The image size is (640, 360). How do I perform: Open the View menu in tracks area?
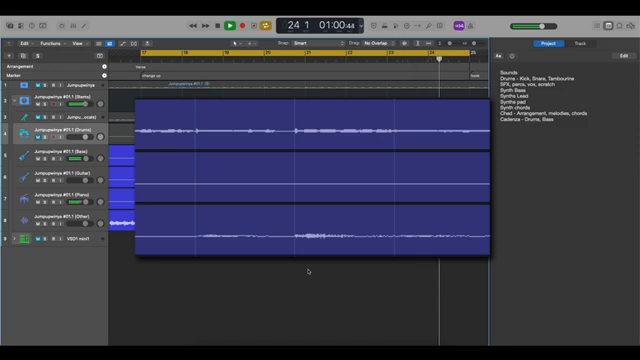(x=80, y=43)
